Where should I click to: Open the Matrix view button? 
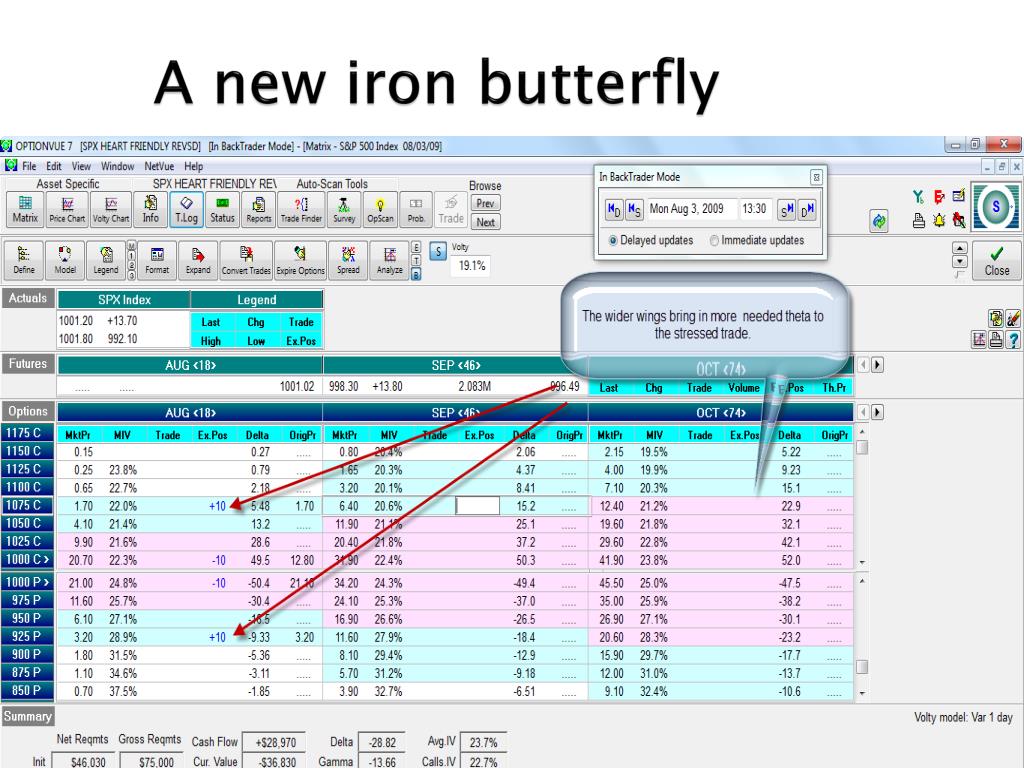tap(25, 210)
